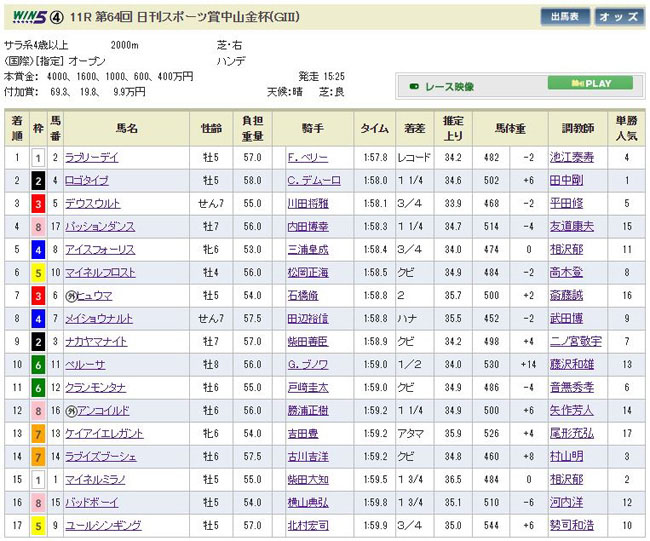Click red frame badge in デウスウルト row
The height and width of the screenshot is (541, 650).
37,204
